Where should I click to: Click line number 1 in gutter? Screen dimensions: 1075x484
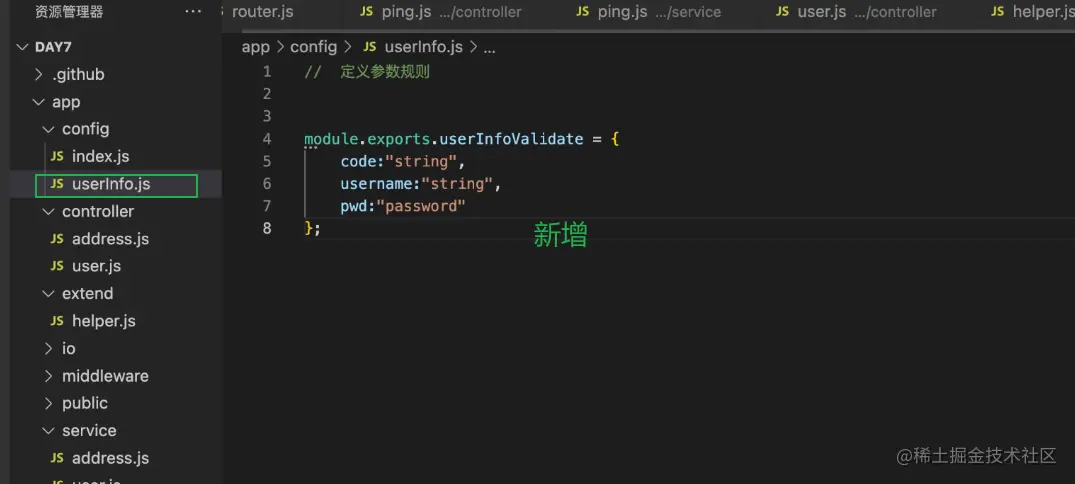coord(267,71)
